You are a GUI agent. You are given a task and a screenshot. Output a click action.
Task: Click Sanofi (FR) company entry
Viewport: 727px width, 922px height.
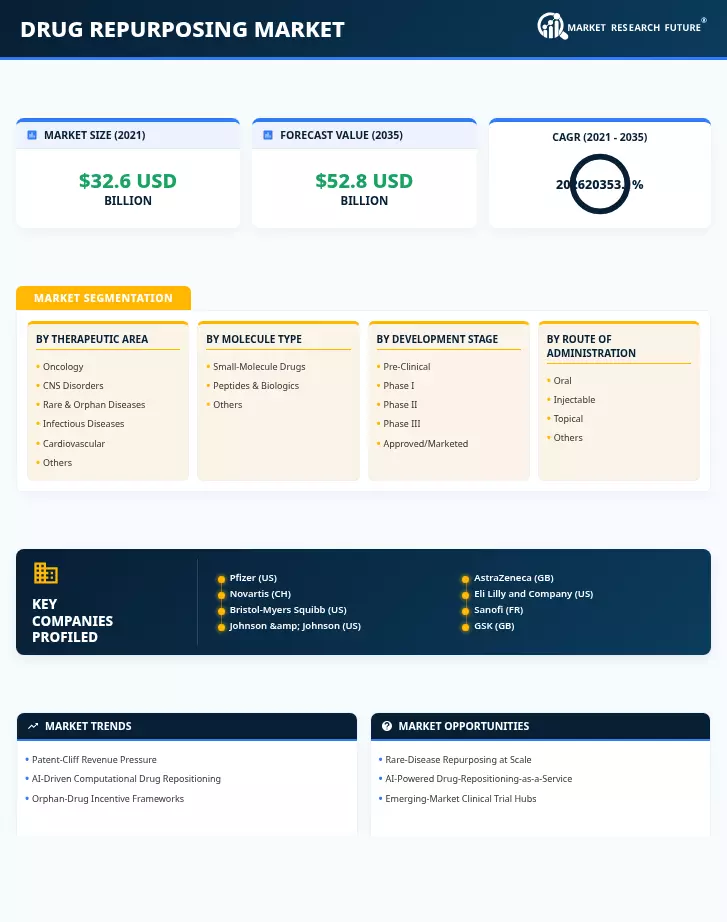point(499,610)
